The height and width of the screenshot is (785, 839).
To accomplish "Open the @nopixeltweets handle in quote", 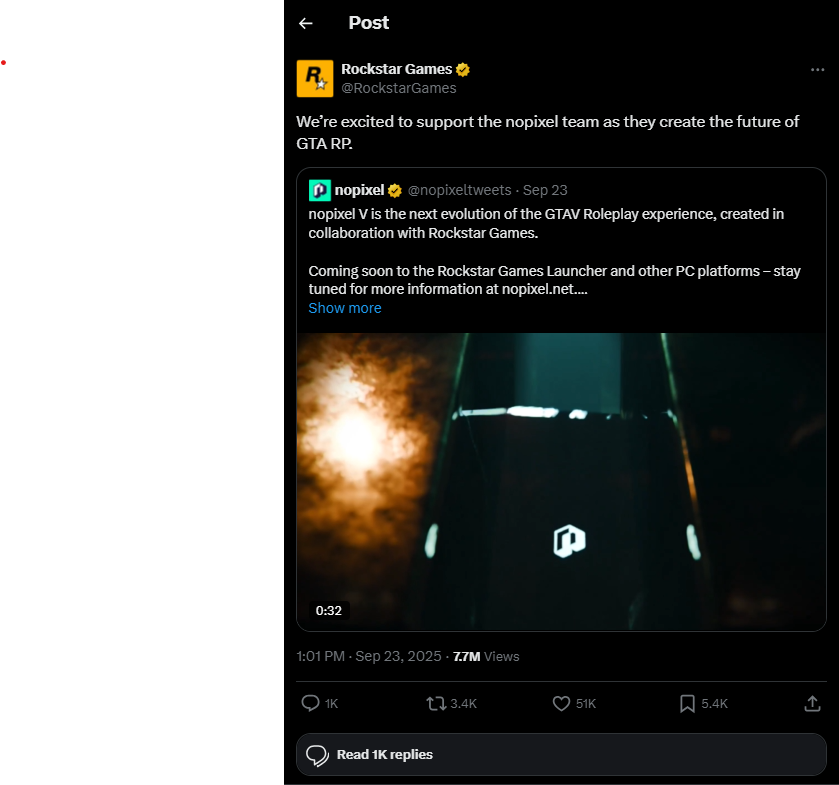I will [x=459, y=190].
